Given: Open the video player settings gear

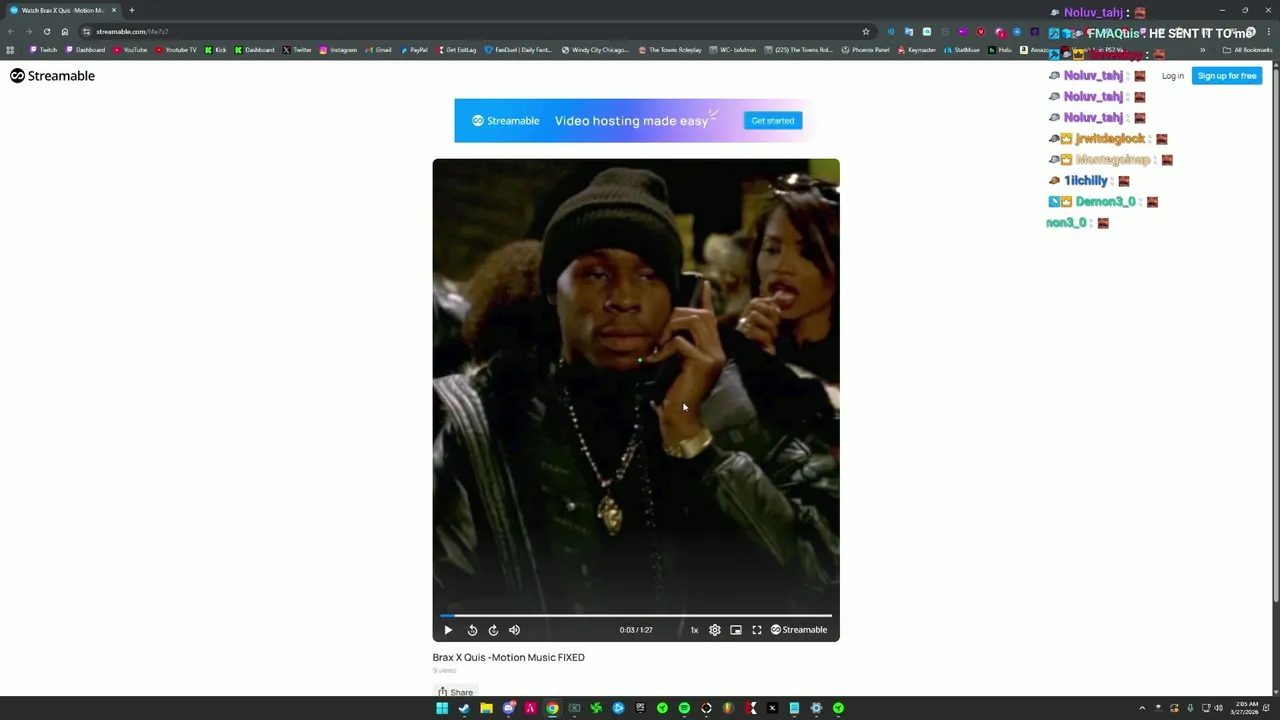Looking at the screenshot, I should (715, 630).
